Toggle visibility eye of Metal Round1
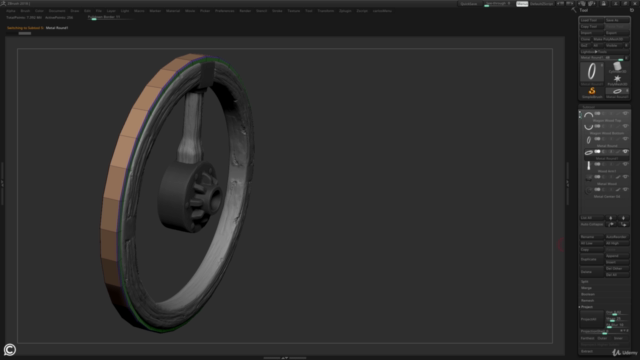 click(x=625, y=151)
